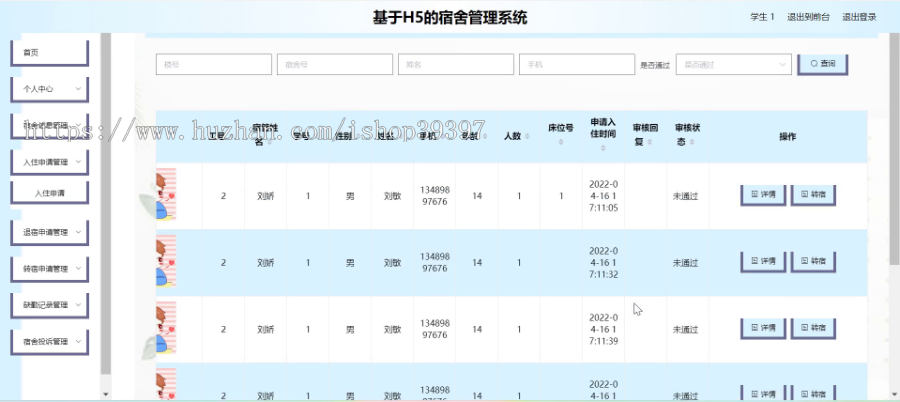Click 未通过 status in the 17:11:32 row
The image size is (900, 402).
tap(685, 263)
